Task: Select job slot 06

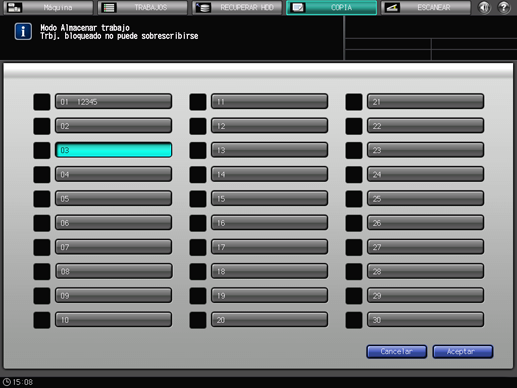Action: (113, 223)
